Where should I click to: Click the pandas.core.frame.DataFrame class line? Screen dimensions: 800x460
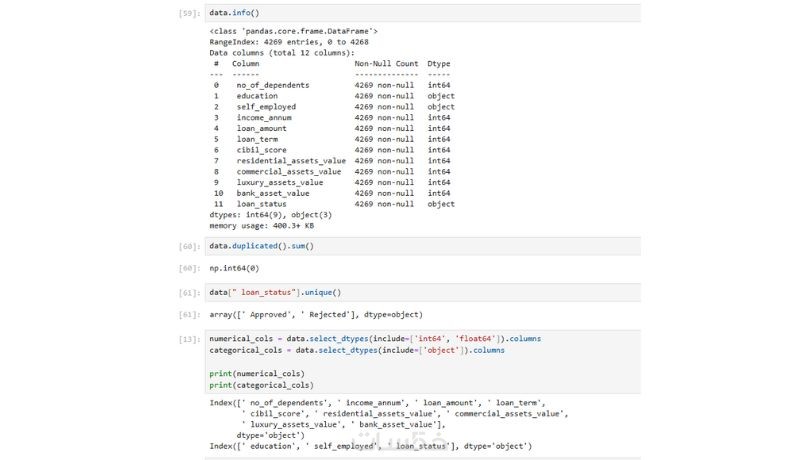(x=293, y=32)
